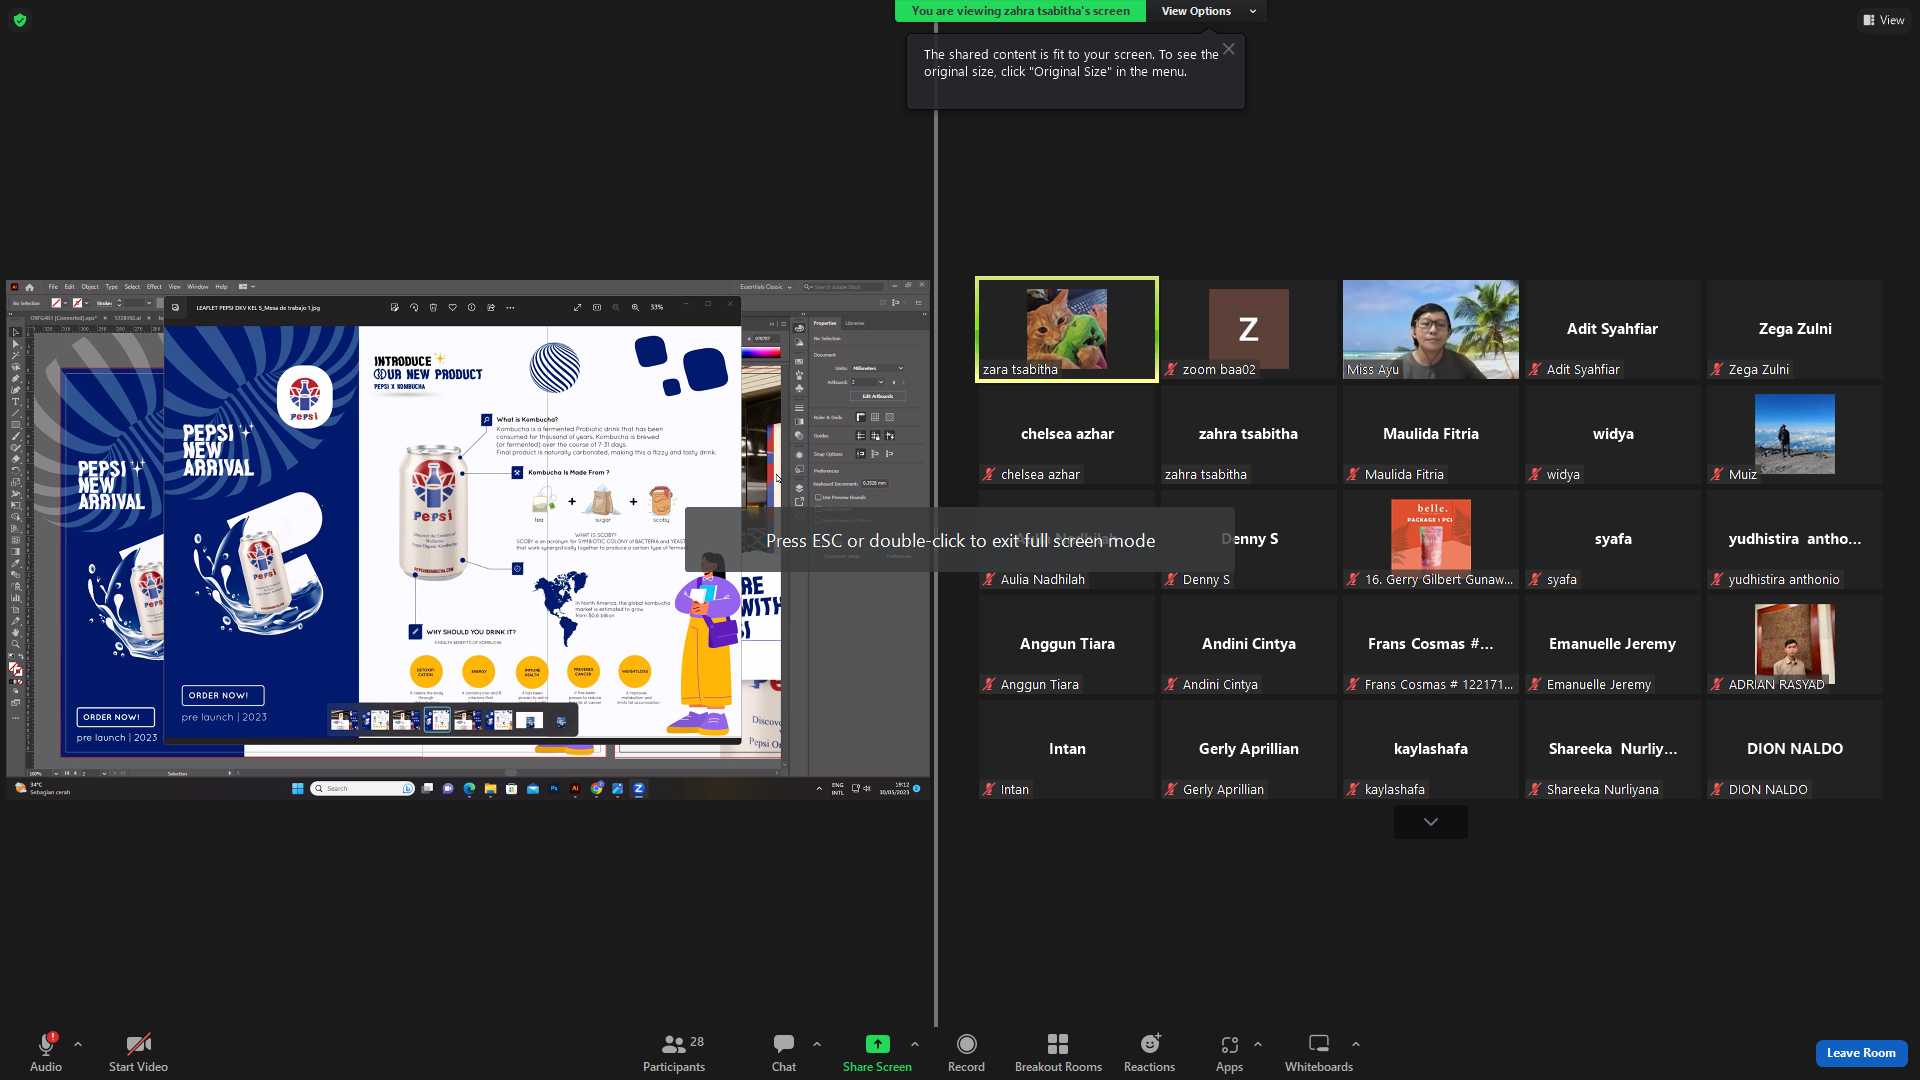This screenshot has width=1920, height=1080.
Task: Switch to the Properties tab
Action: (825, 323)
